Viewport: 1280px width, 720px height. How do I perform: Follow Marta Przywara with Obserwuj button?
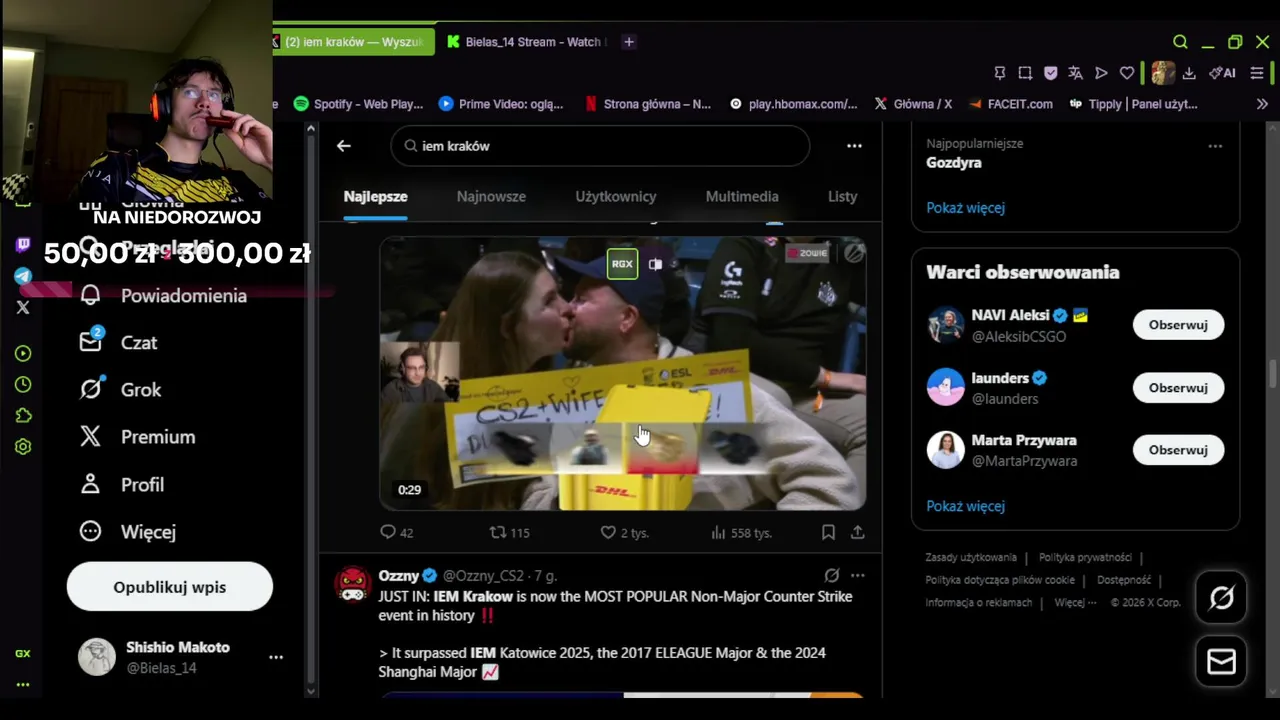click(x=1178, y=450)
